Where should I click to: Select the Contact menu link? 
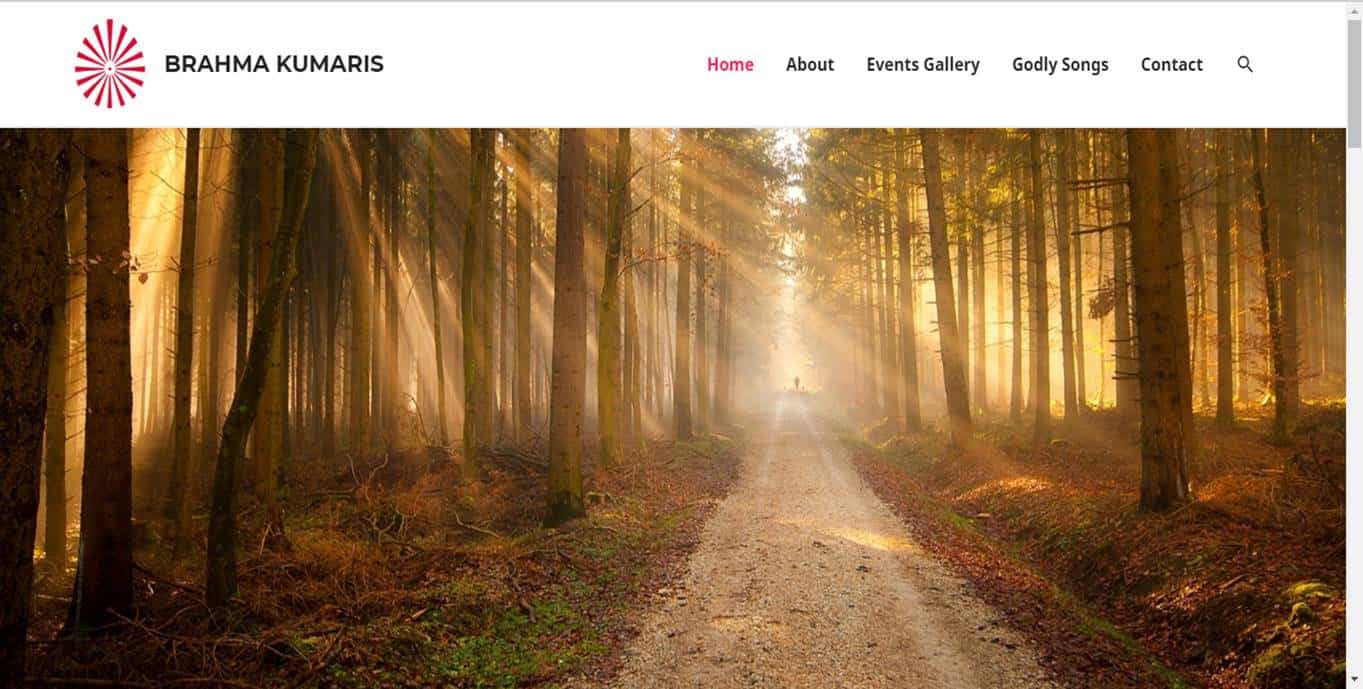click(1171, 64)
